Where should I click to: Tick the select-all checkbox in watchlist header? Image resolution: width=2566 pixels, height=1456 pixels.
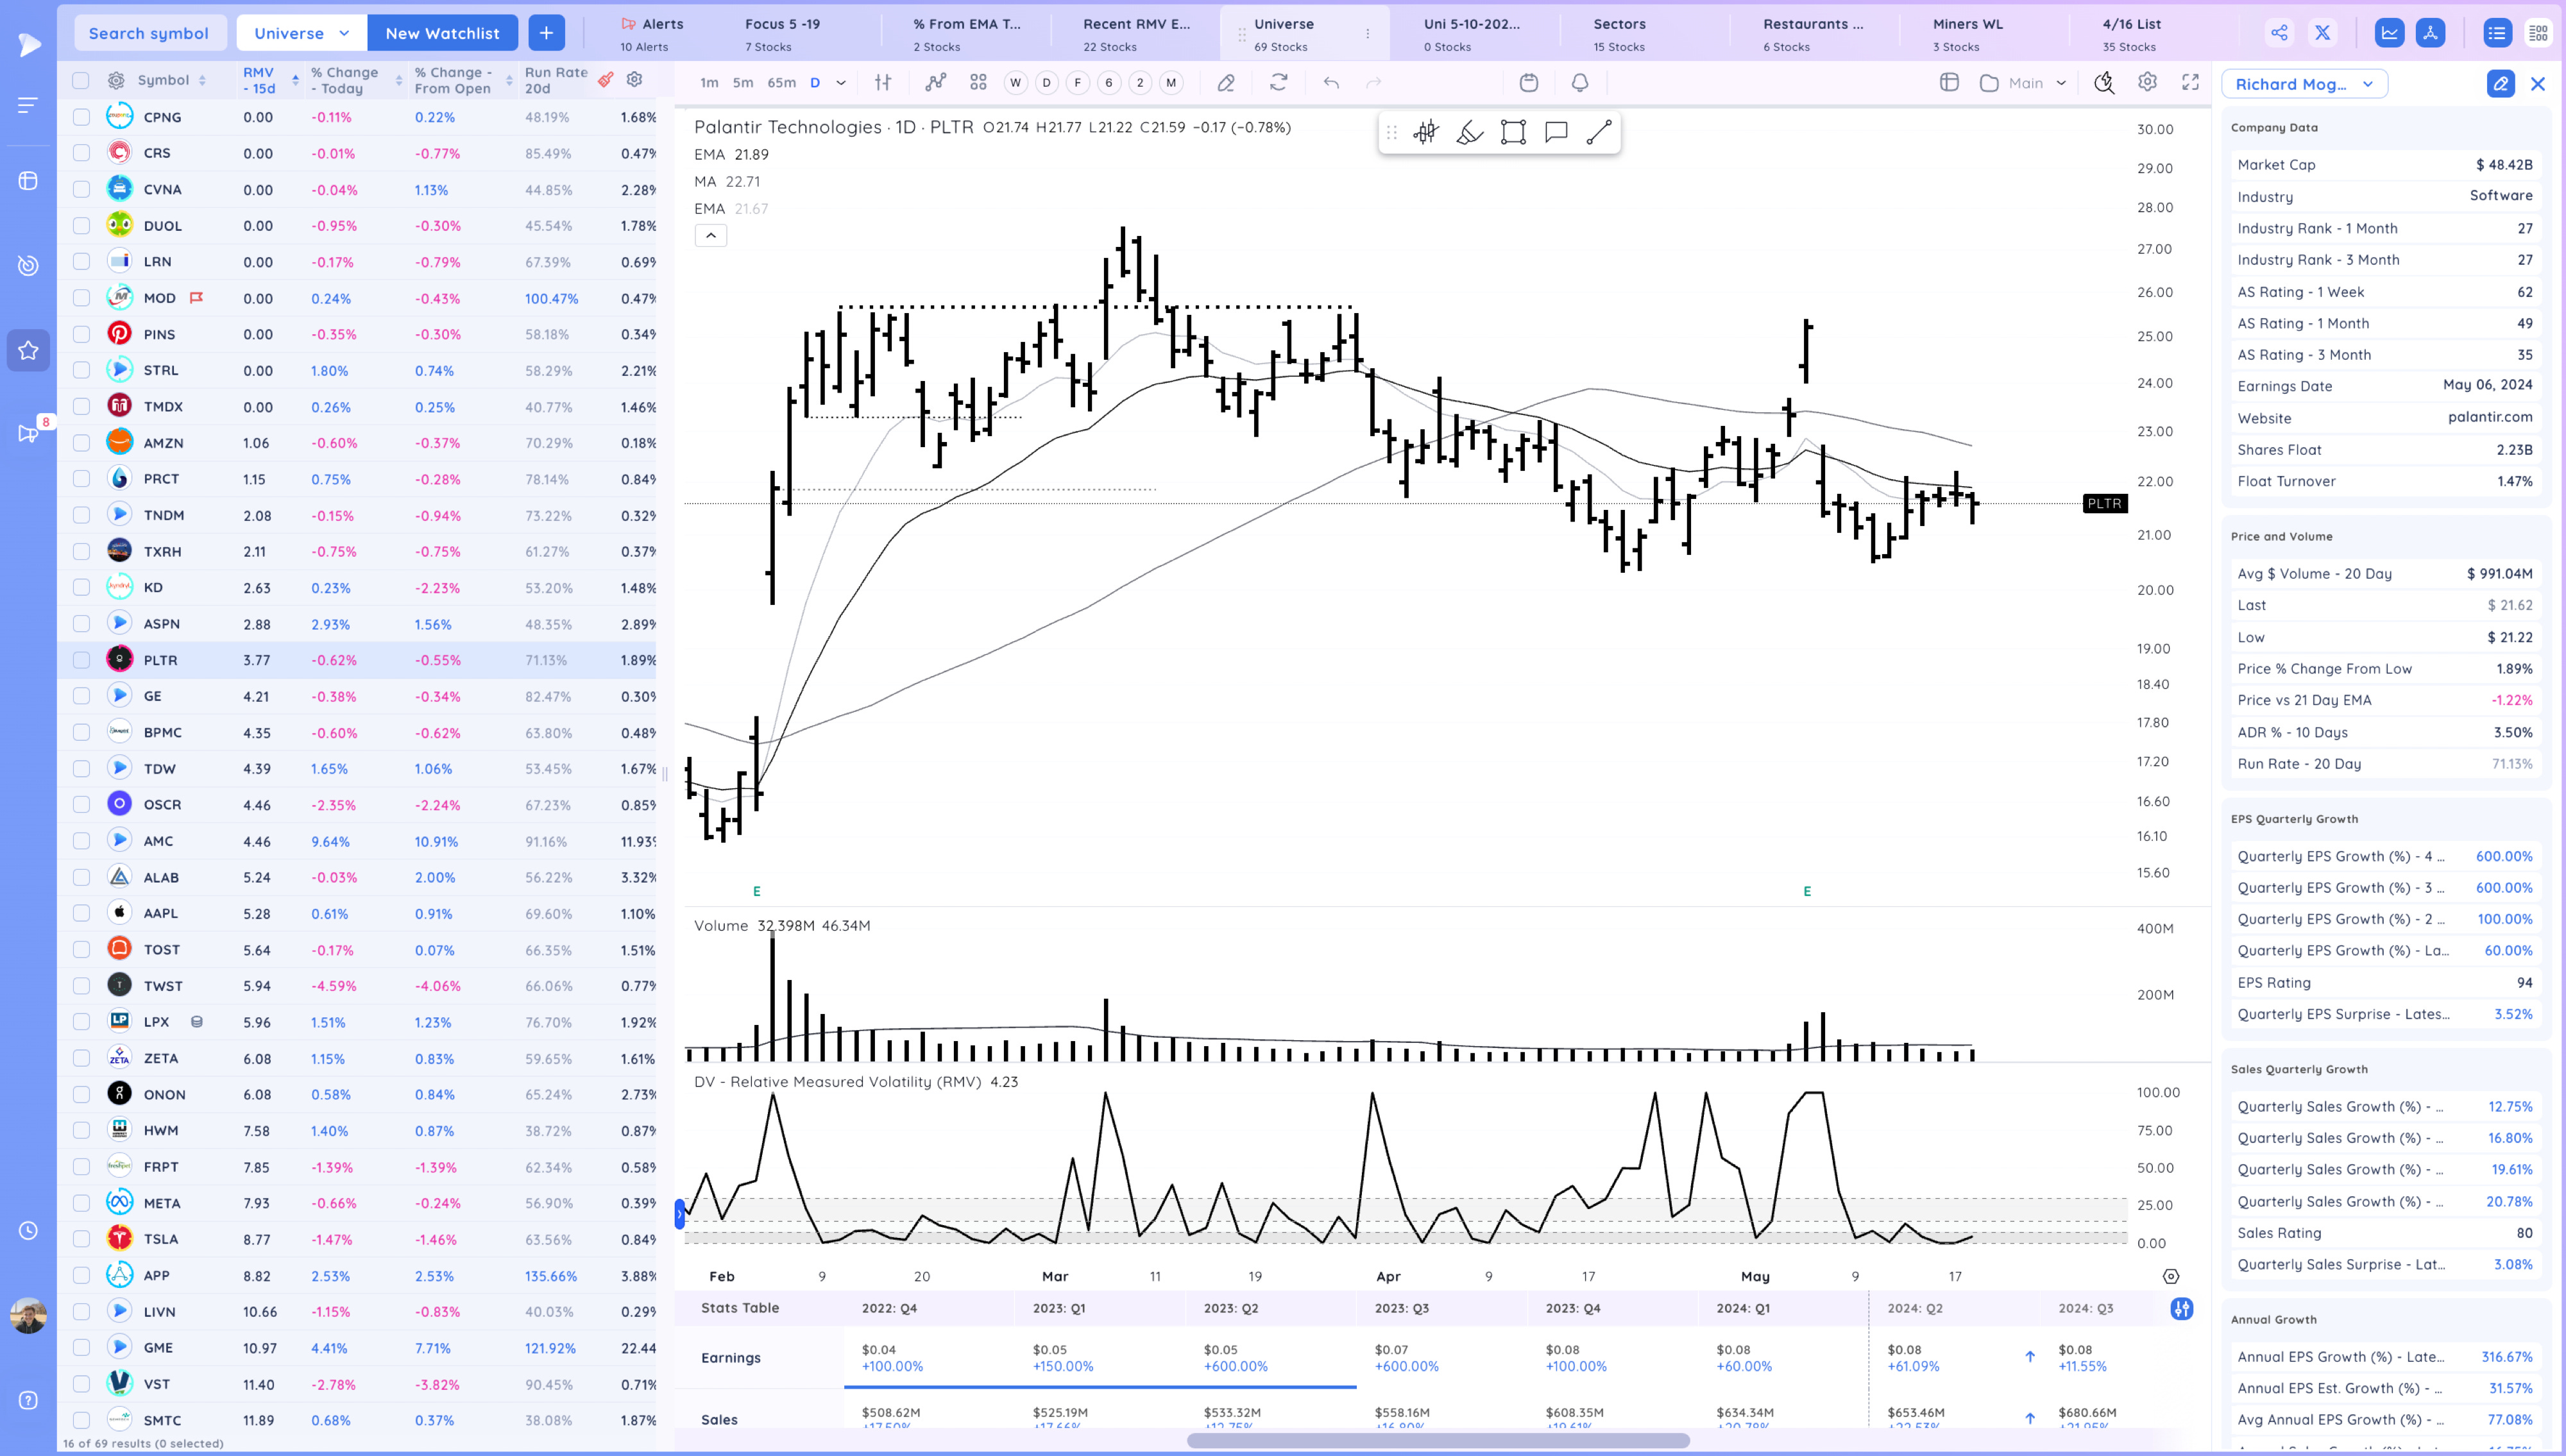pyautogui.click(x=81, y=80)
